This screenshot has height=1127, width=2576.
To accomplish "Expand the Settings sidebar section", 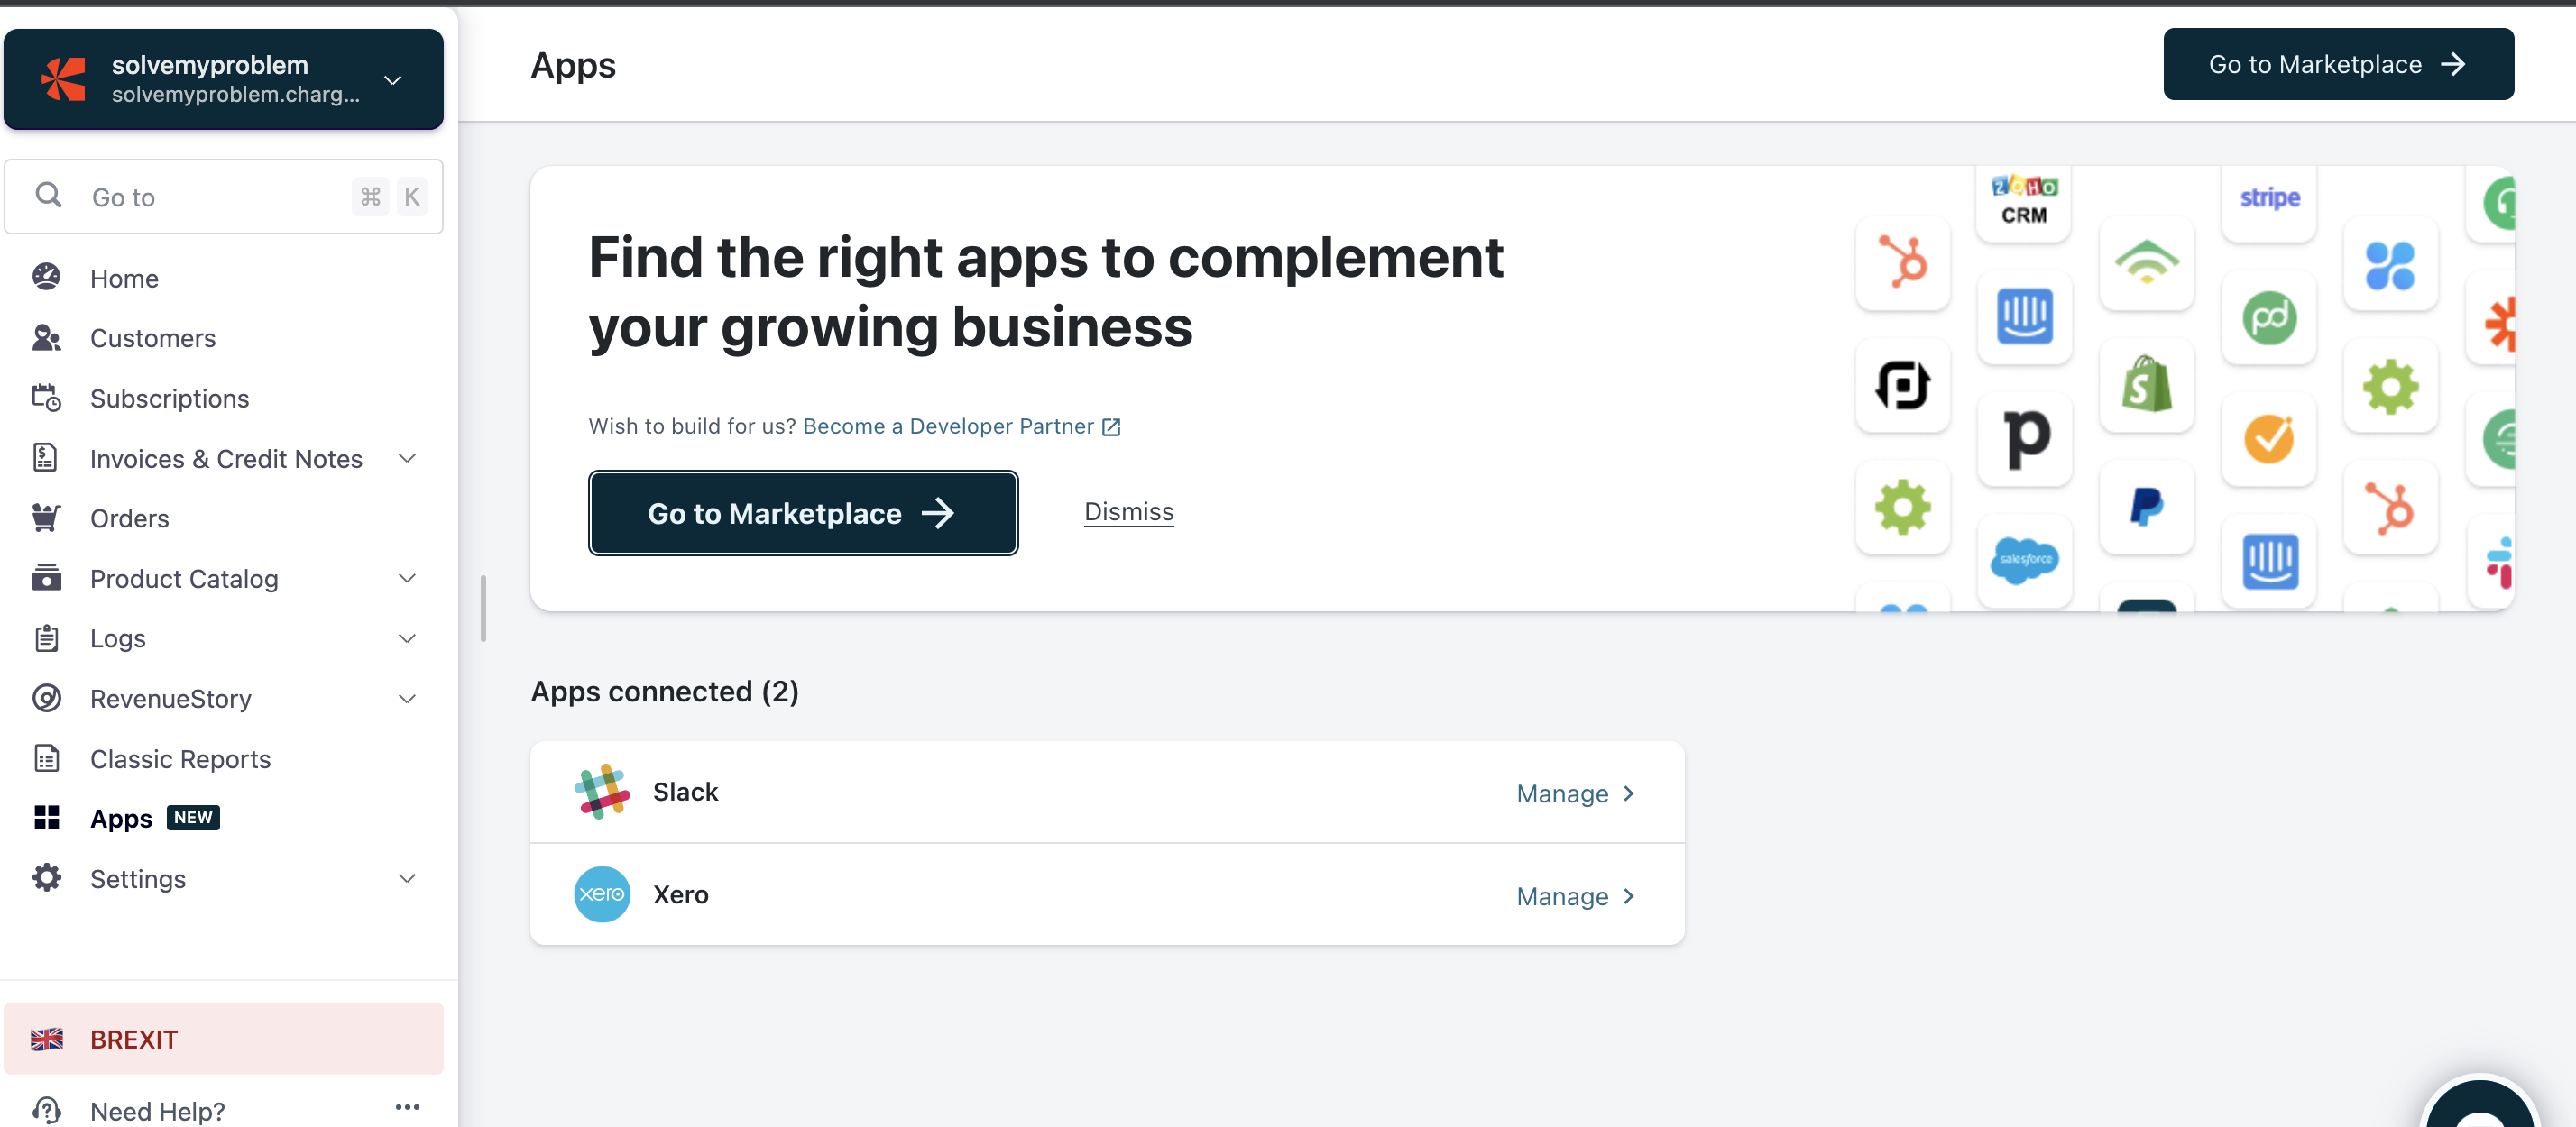I will 407,879.
